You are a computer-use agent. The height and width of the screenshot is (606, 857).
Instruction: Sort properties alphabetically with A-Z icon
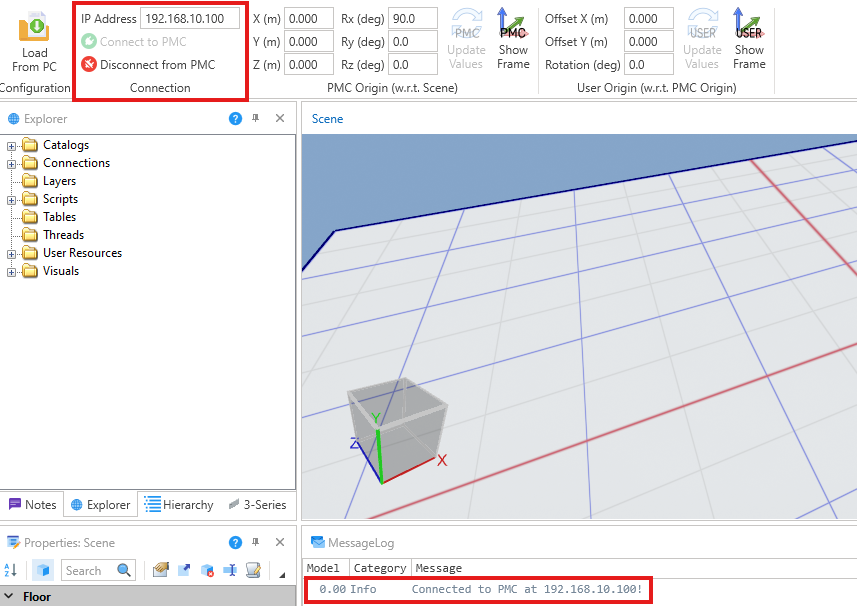pos(11,570)
